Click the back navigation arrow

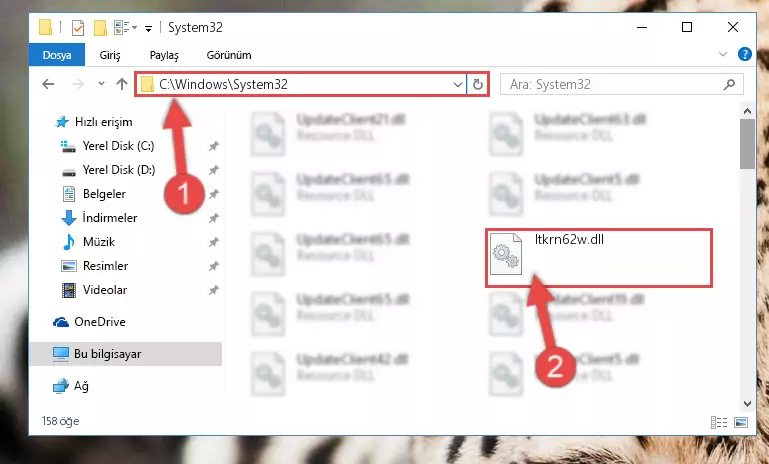click(48, 84)
